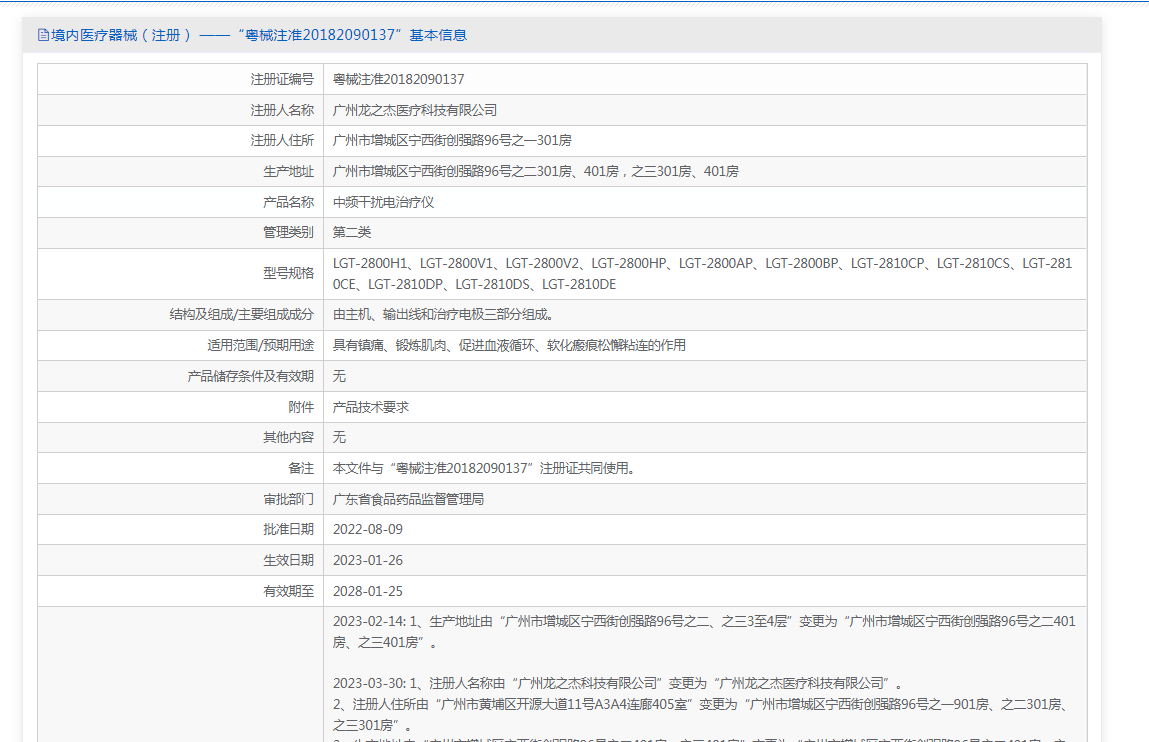Click effective date 2023-01-26
Viewport: 1149px width, 742px height.
[368, 560]
